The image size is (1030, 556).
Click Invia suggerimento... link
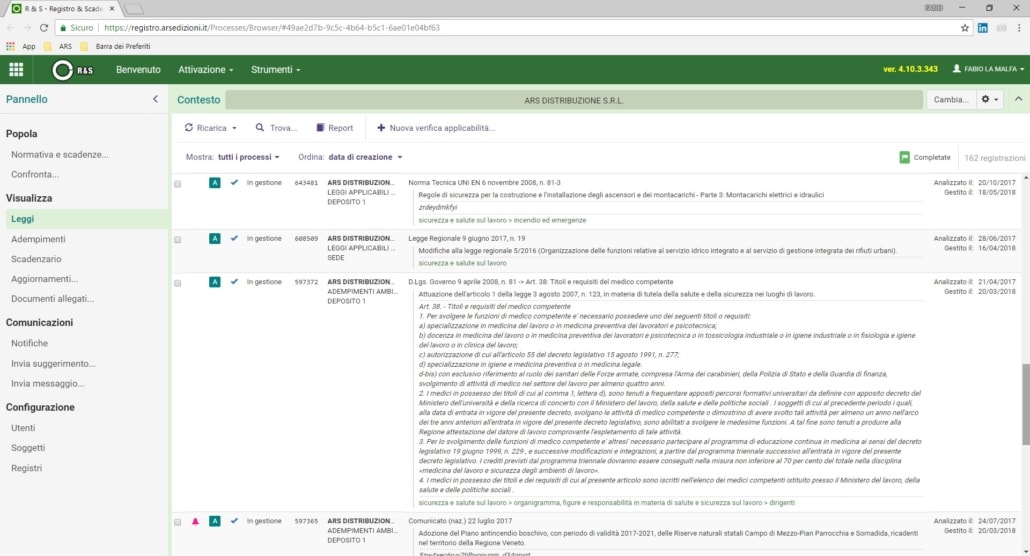click(x=53, y=363)
